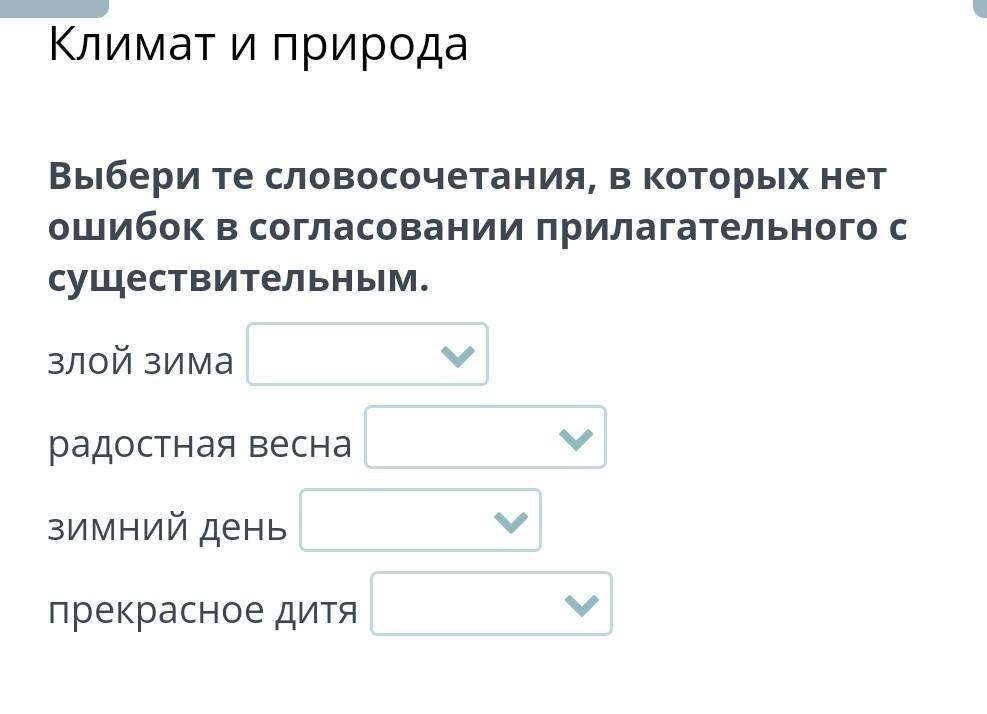
Task: Click the chevron arrow in the "радостная весна" selector
Action: click(576, 439)
